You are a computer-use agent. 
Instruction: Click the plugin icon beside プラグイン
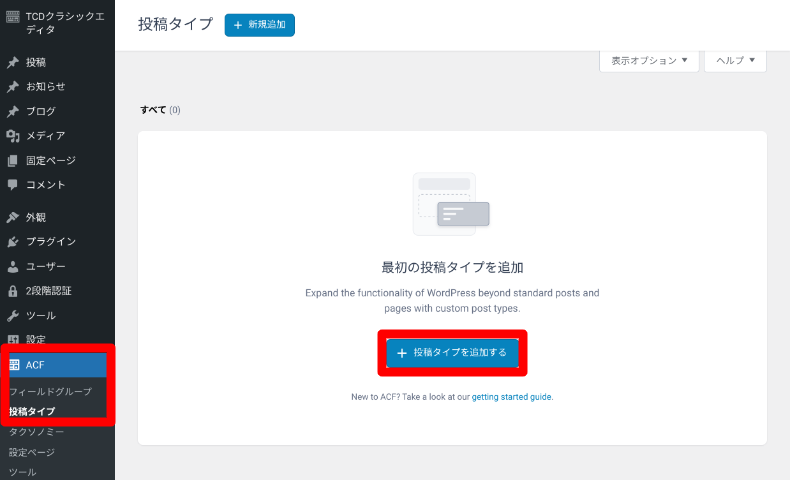(13, 242)
